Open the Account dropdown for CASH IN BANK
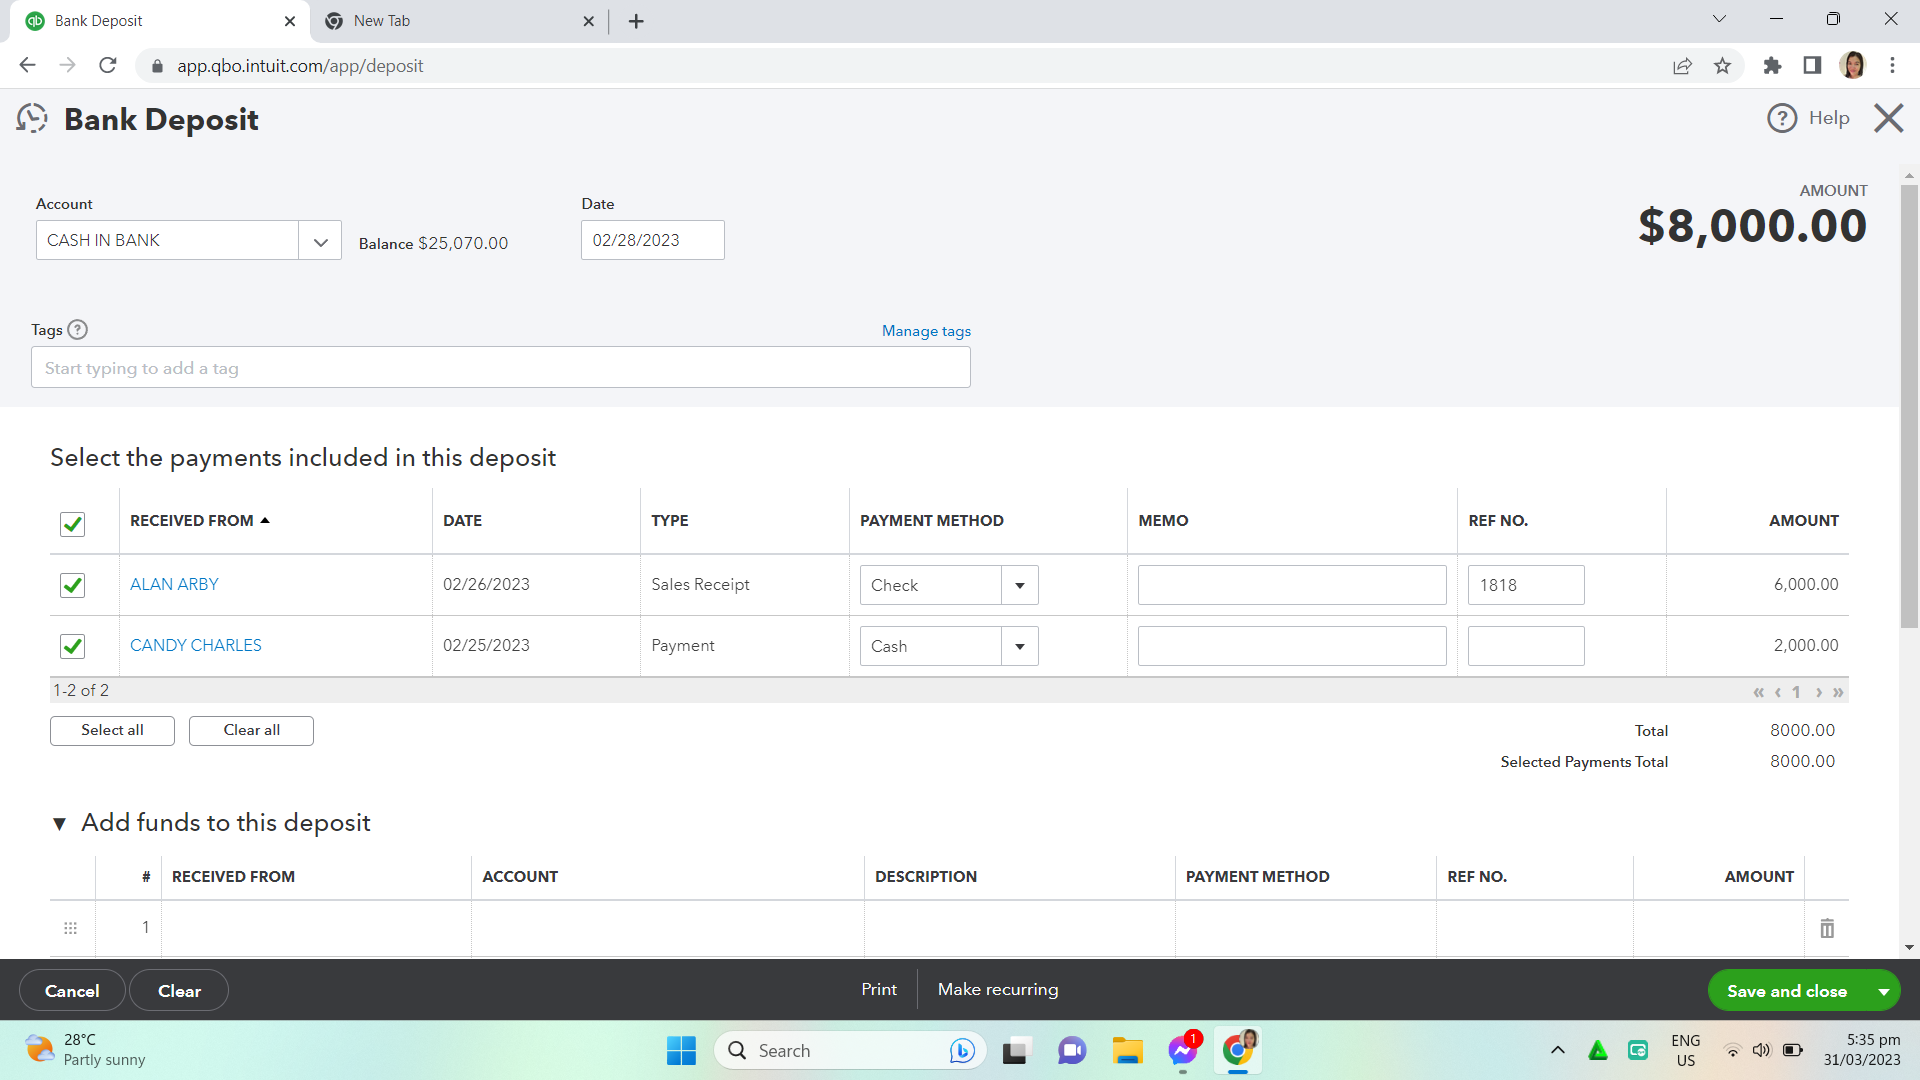Image resolution: width=1920 pixels, height=1080 pixels. coord(320,241)
